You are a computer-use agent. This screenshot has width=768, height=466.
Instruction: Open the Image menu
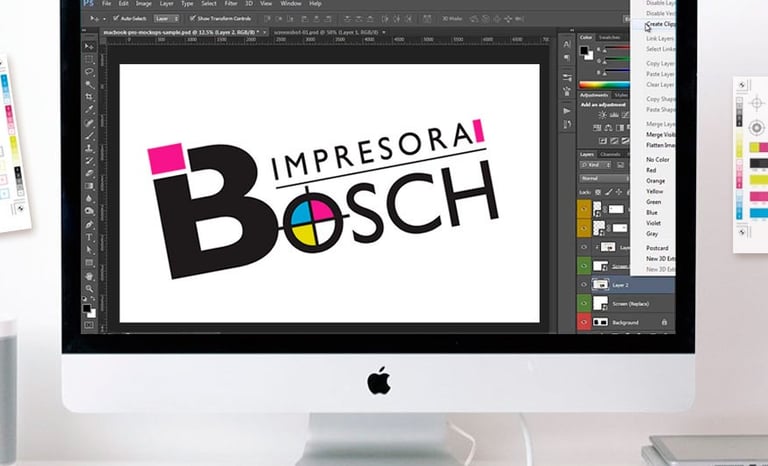[x=144, y=3]
